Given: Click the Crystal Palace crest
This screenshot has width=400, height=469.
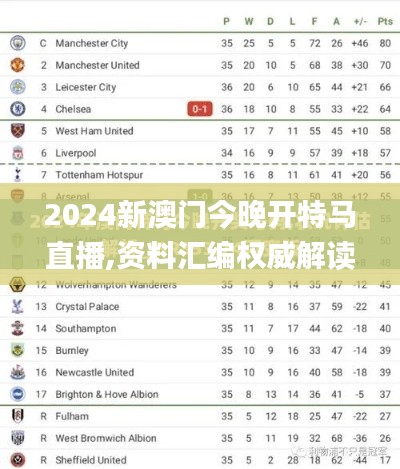Looking at the screenshot, I should coord(17,306).
